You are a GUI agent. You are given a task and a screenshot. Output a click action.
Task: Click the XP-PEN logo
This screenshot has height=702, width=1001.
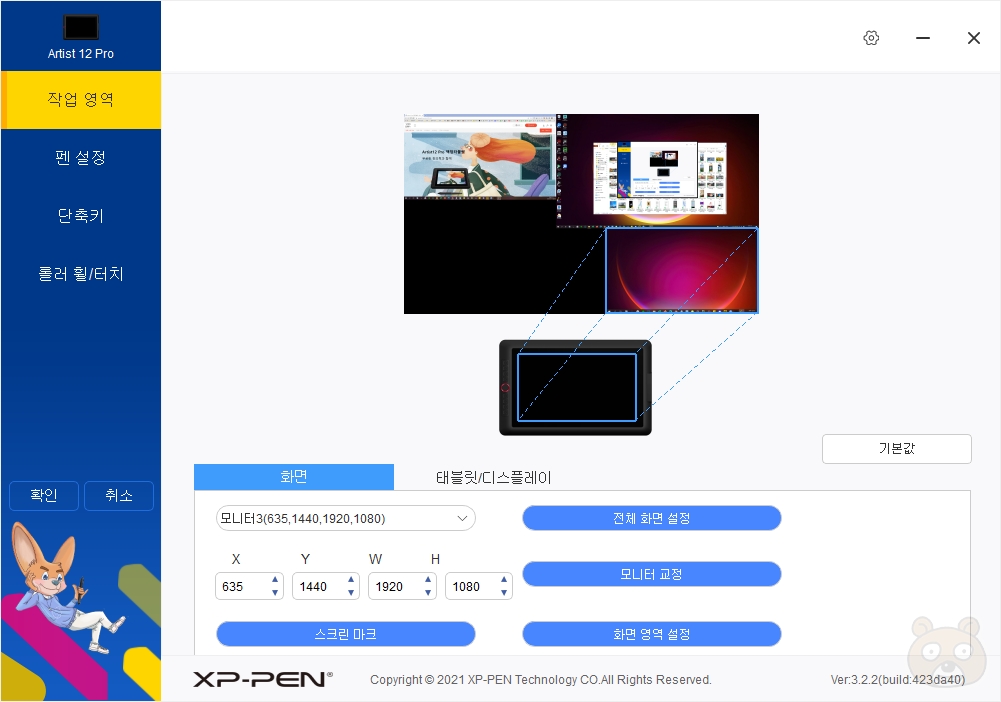(x=262, y=679)
